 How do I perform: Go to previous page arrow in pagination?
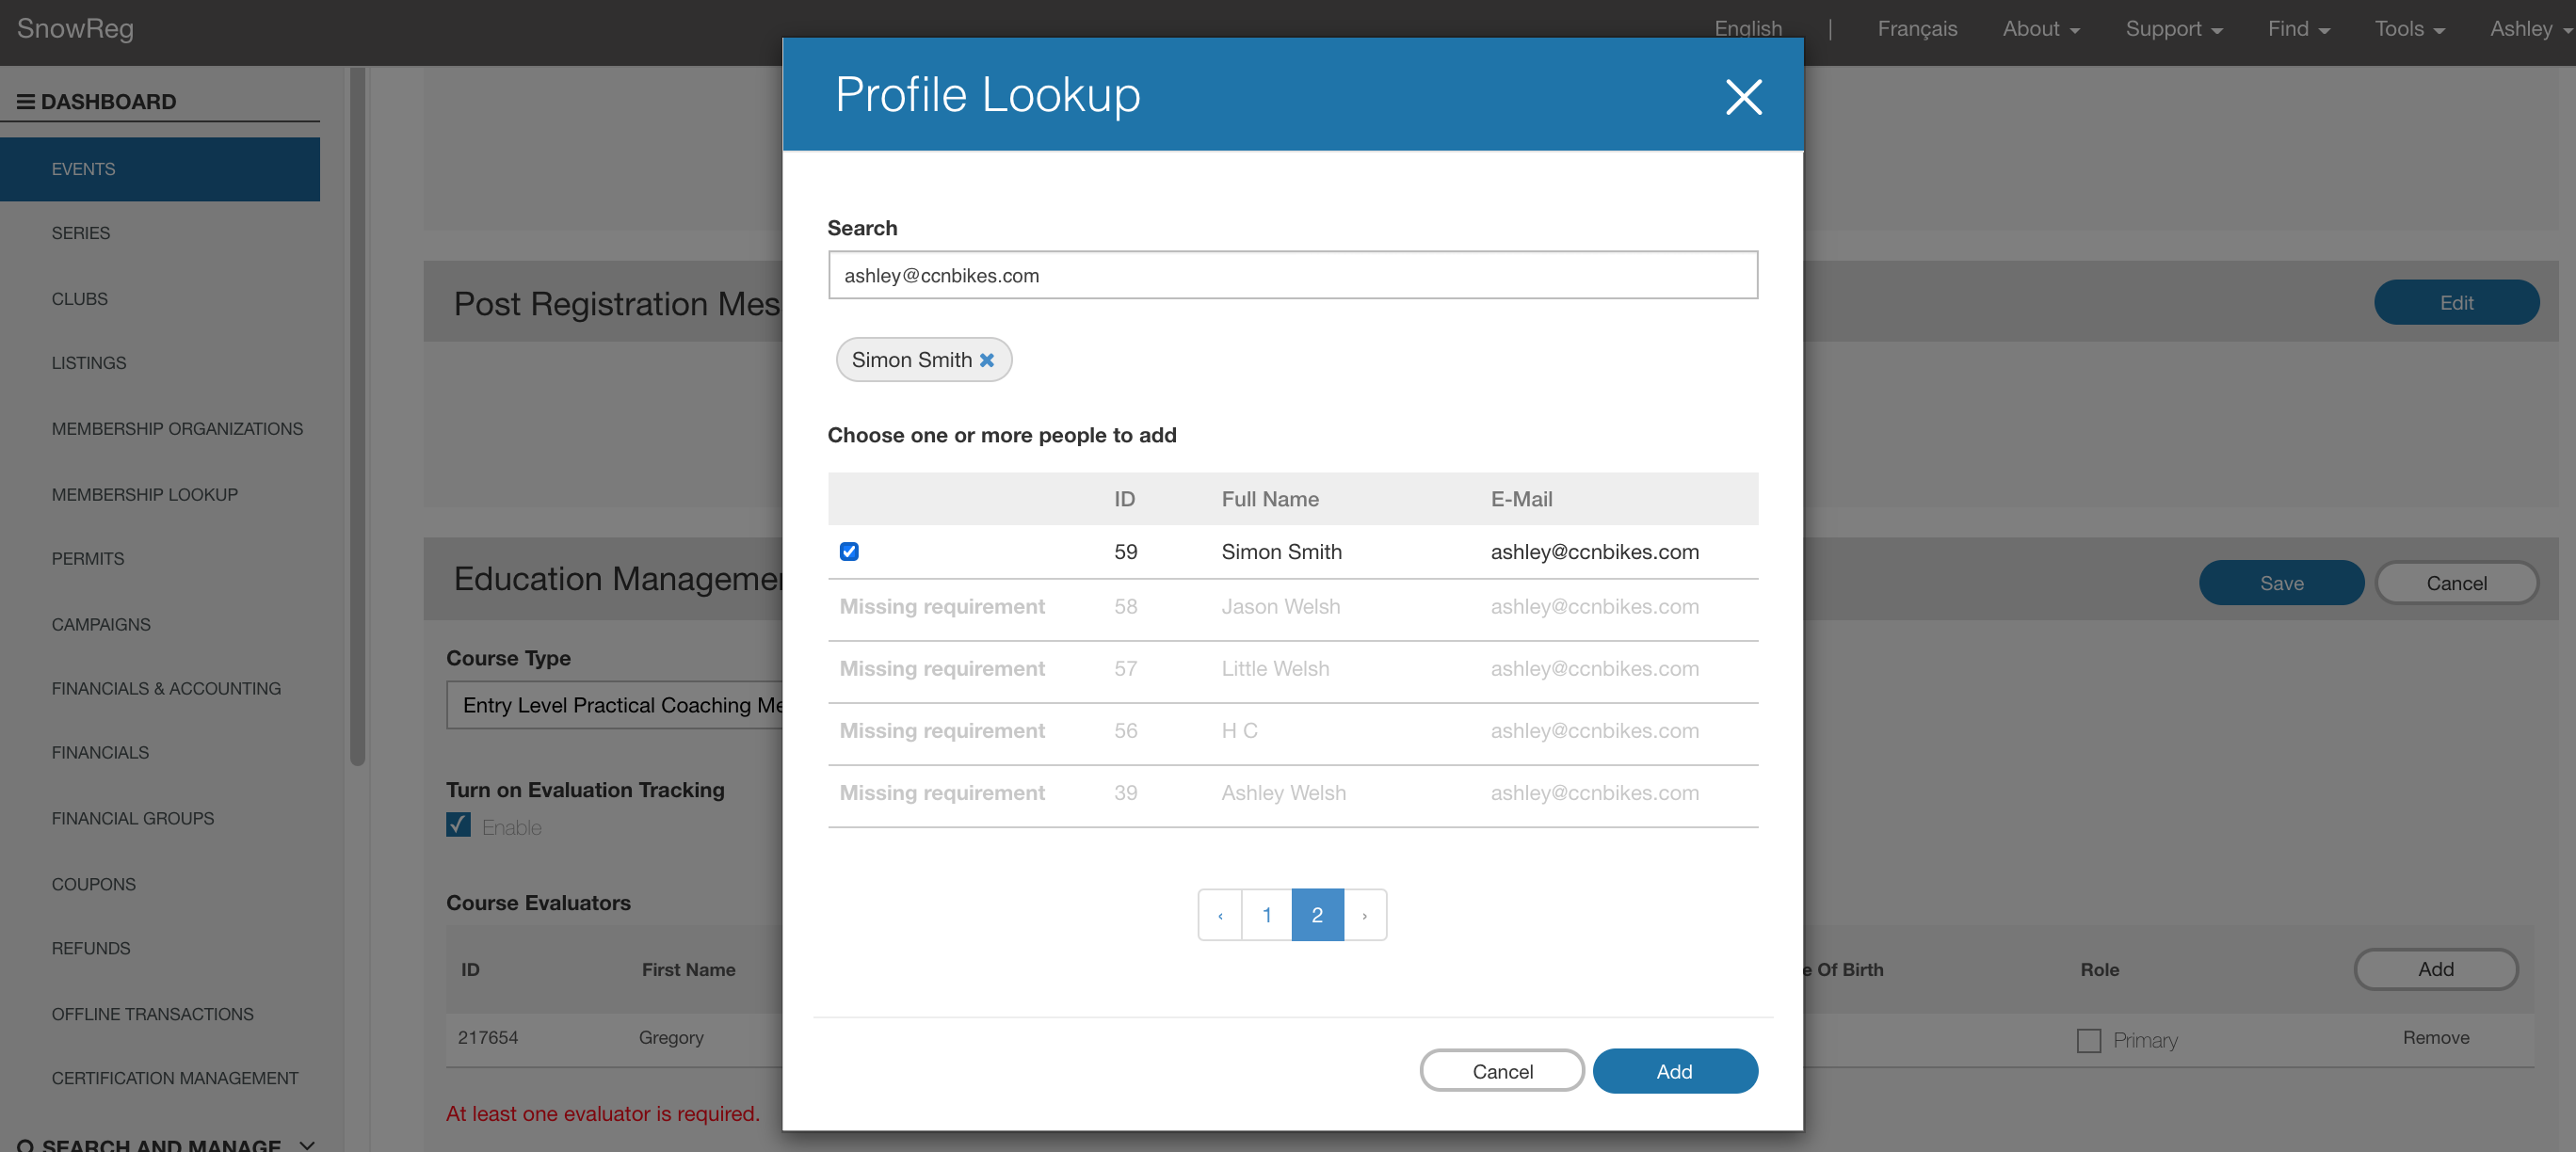(1220, 915)
